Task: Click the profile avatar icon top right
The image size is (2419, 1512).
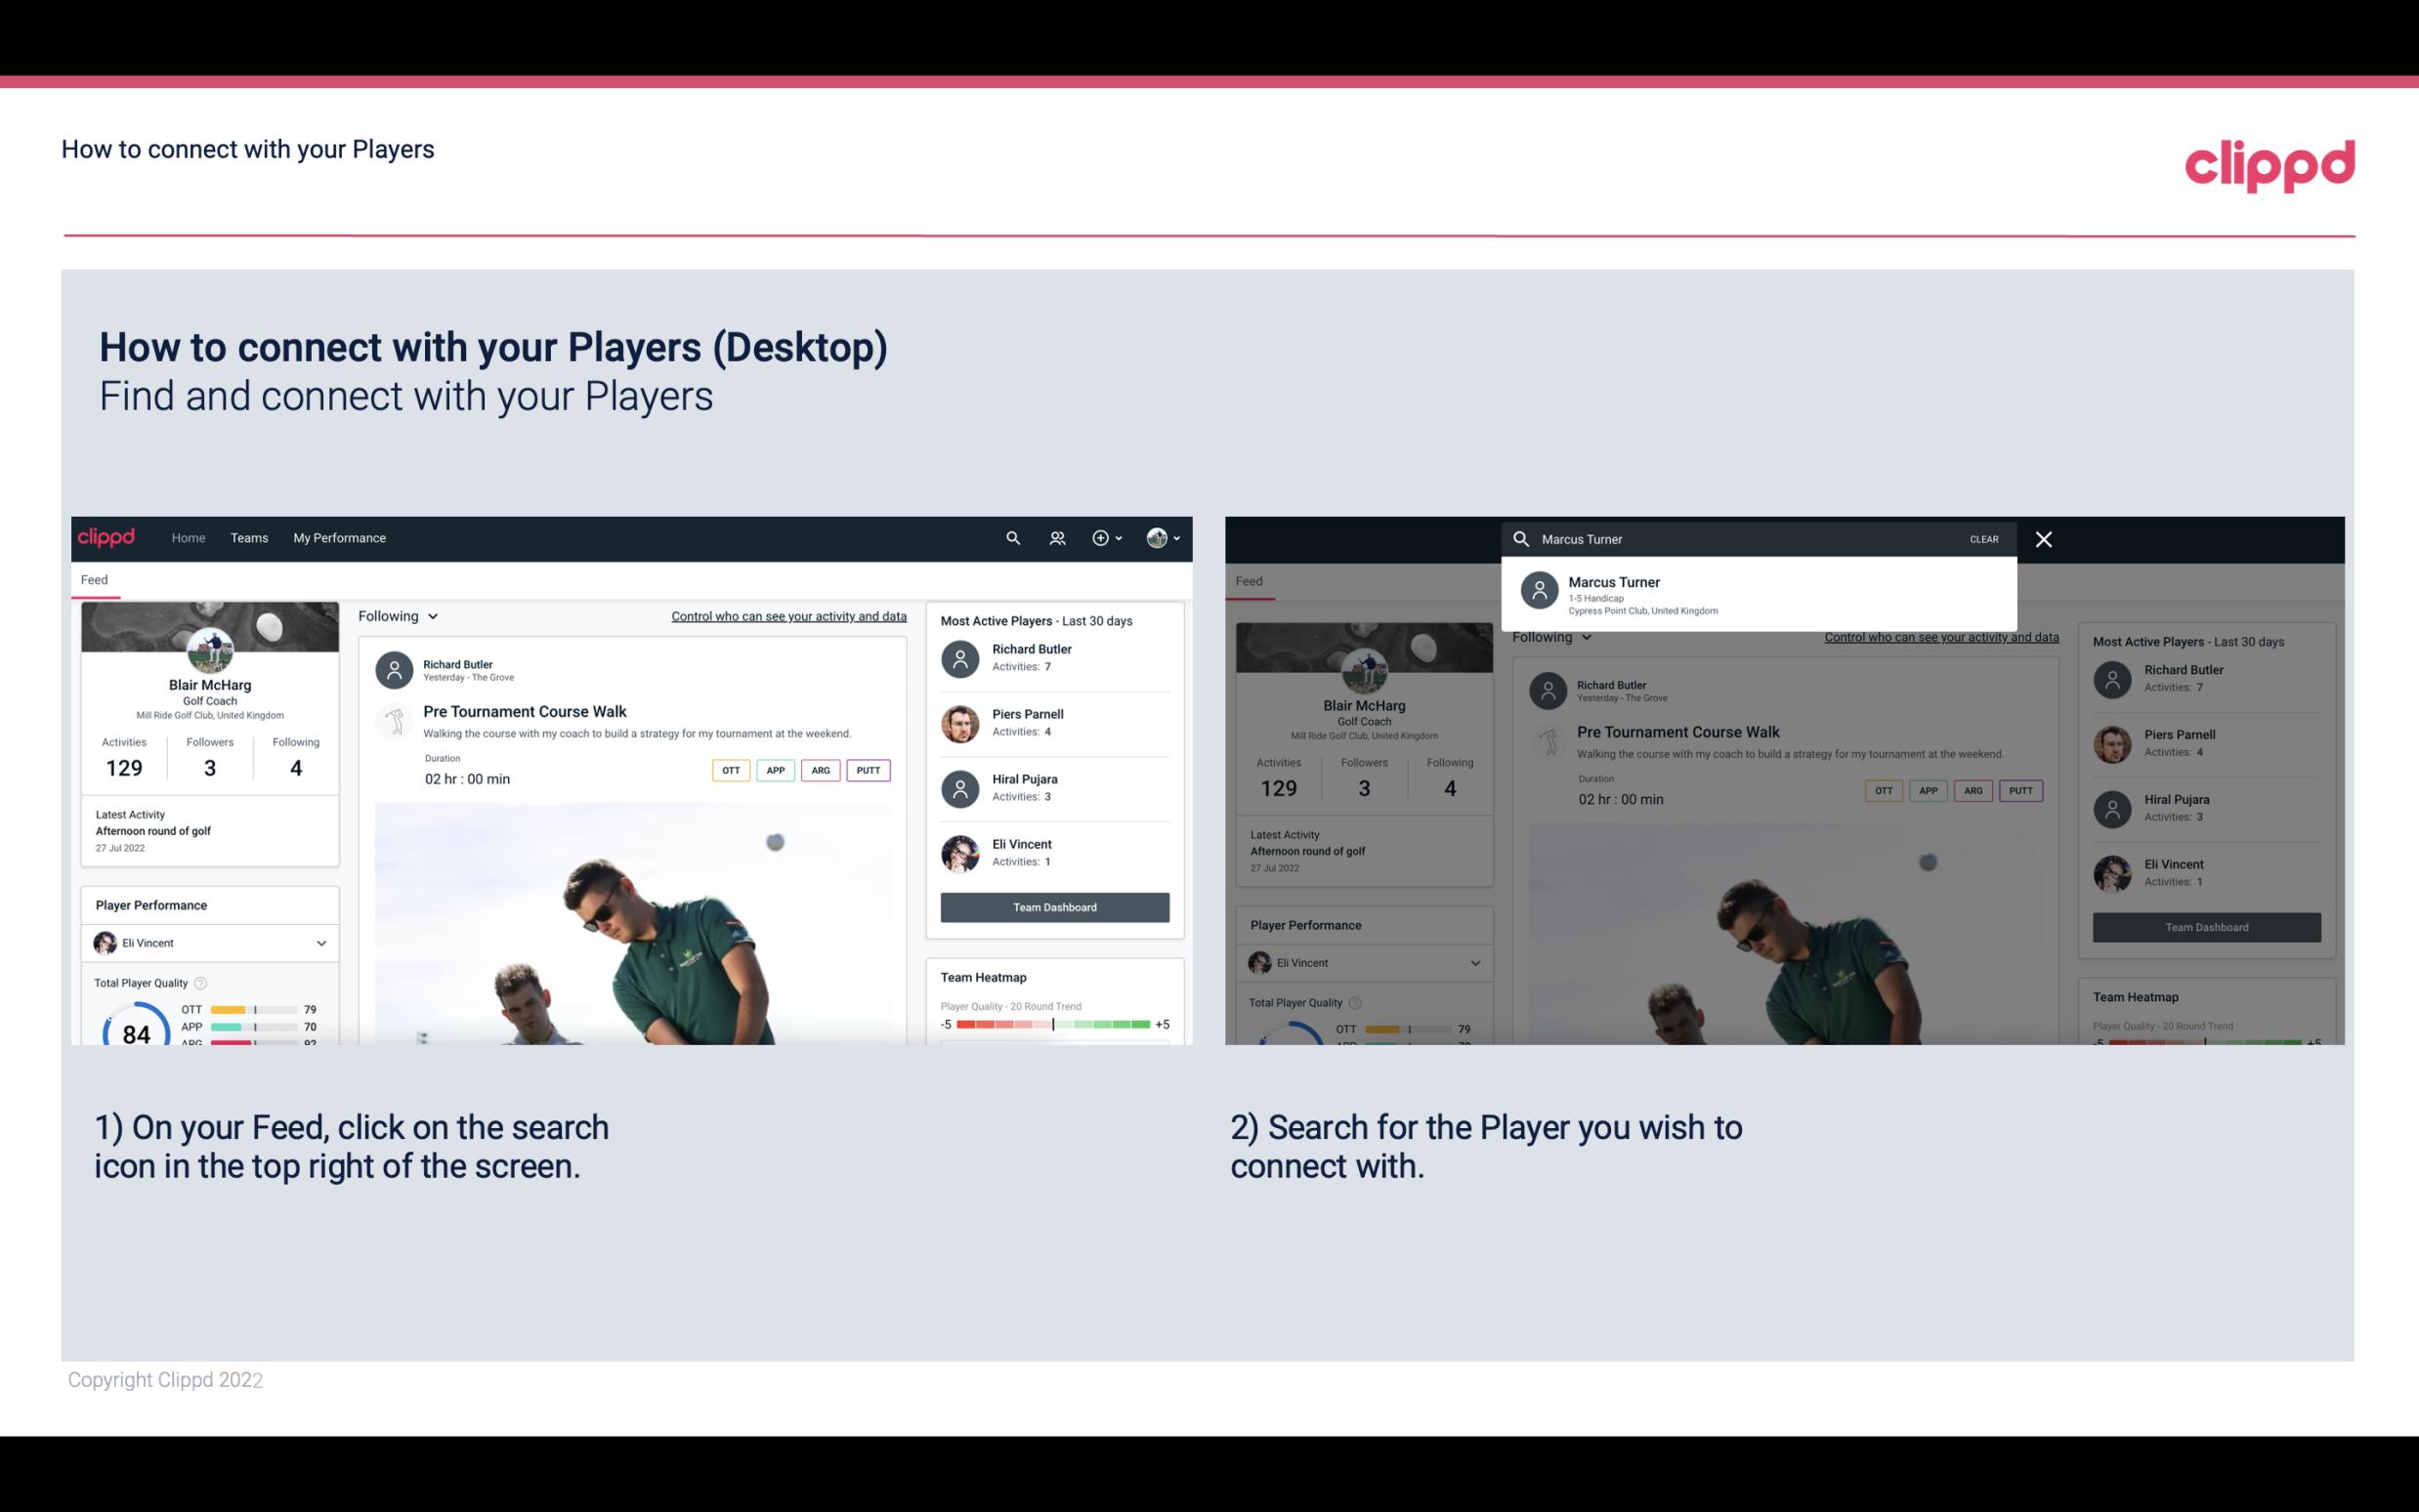Action: point(1155,538)
